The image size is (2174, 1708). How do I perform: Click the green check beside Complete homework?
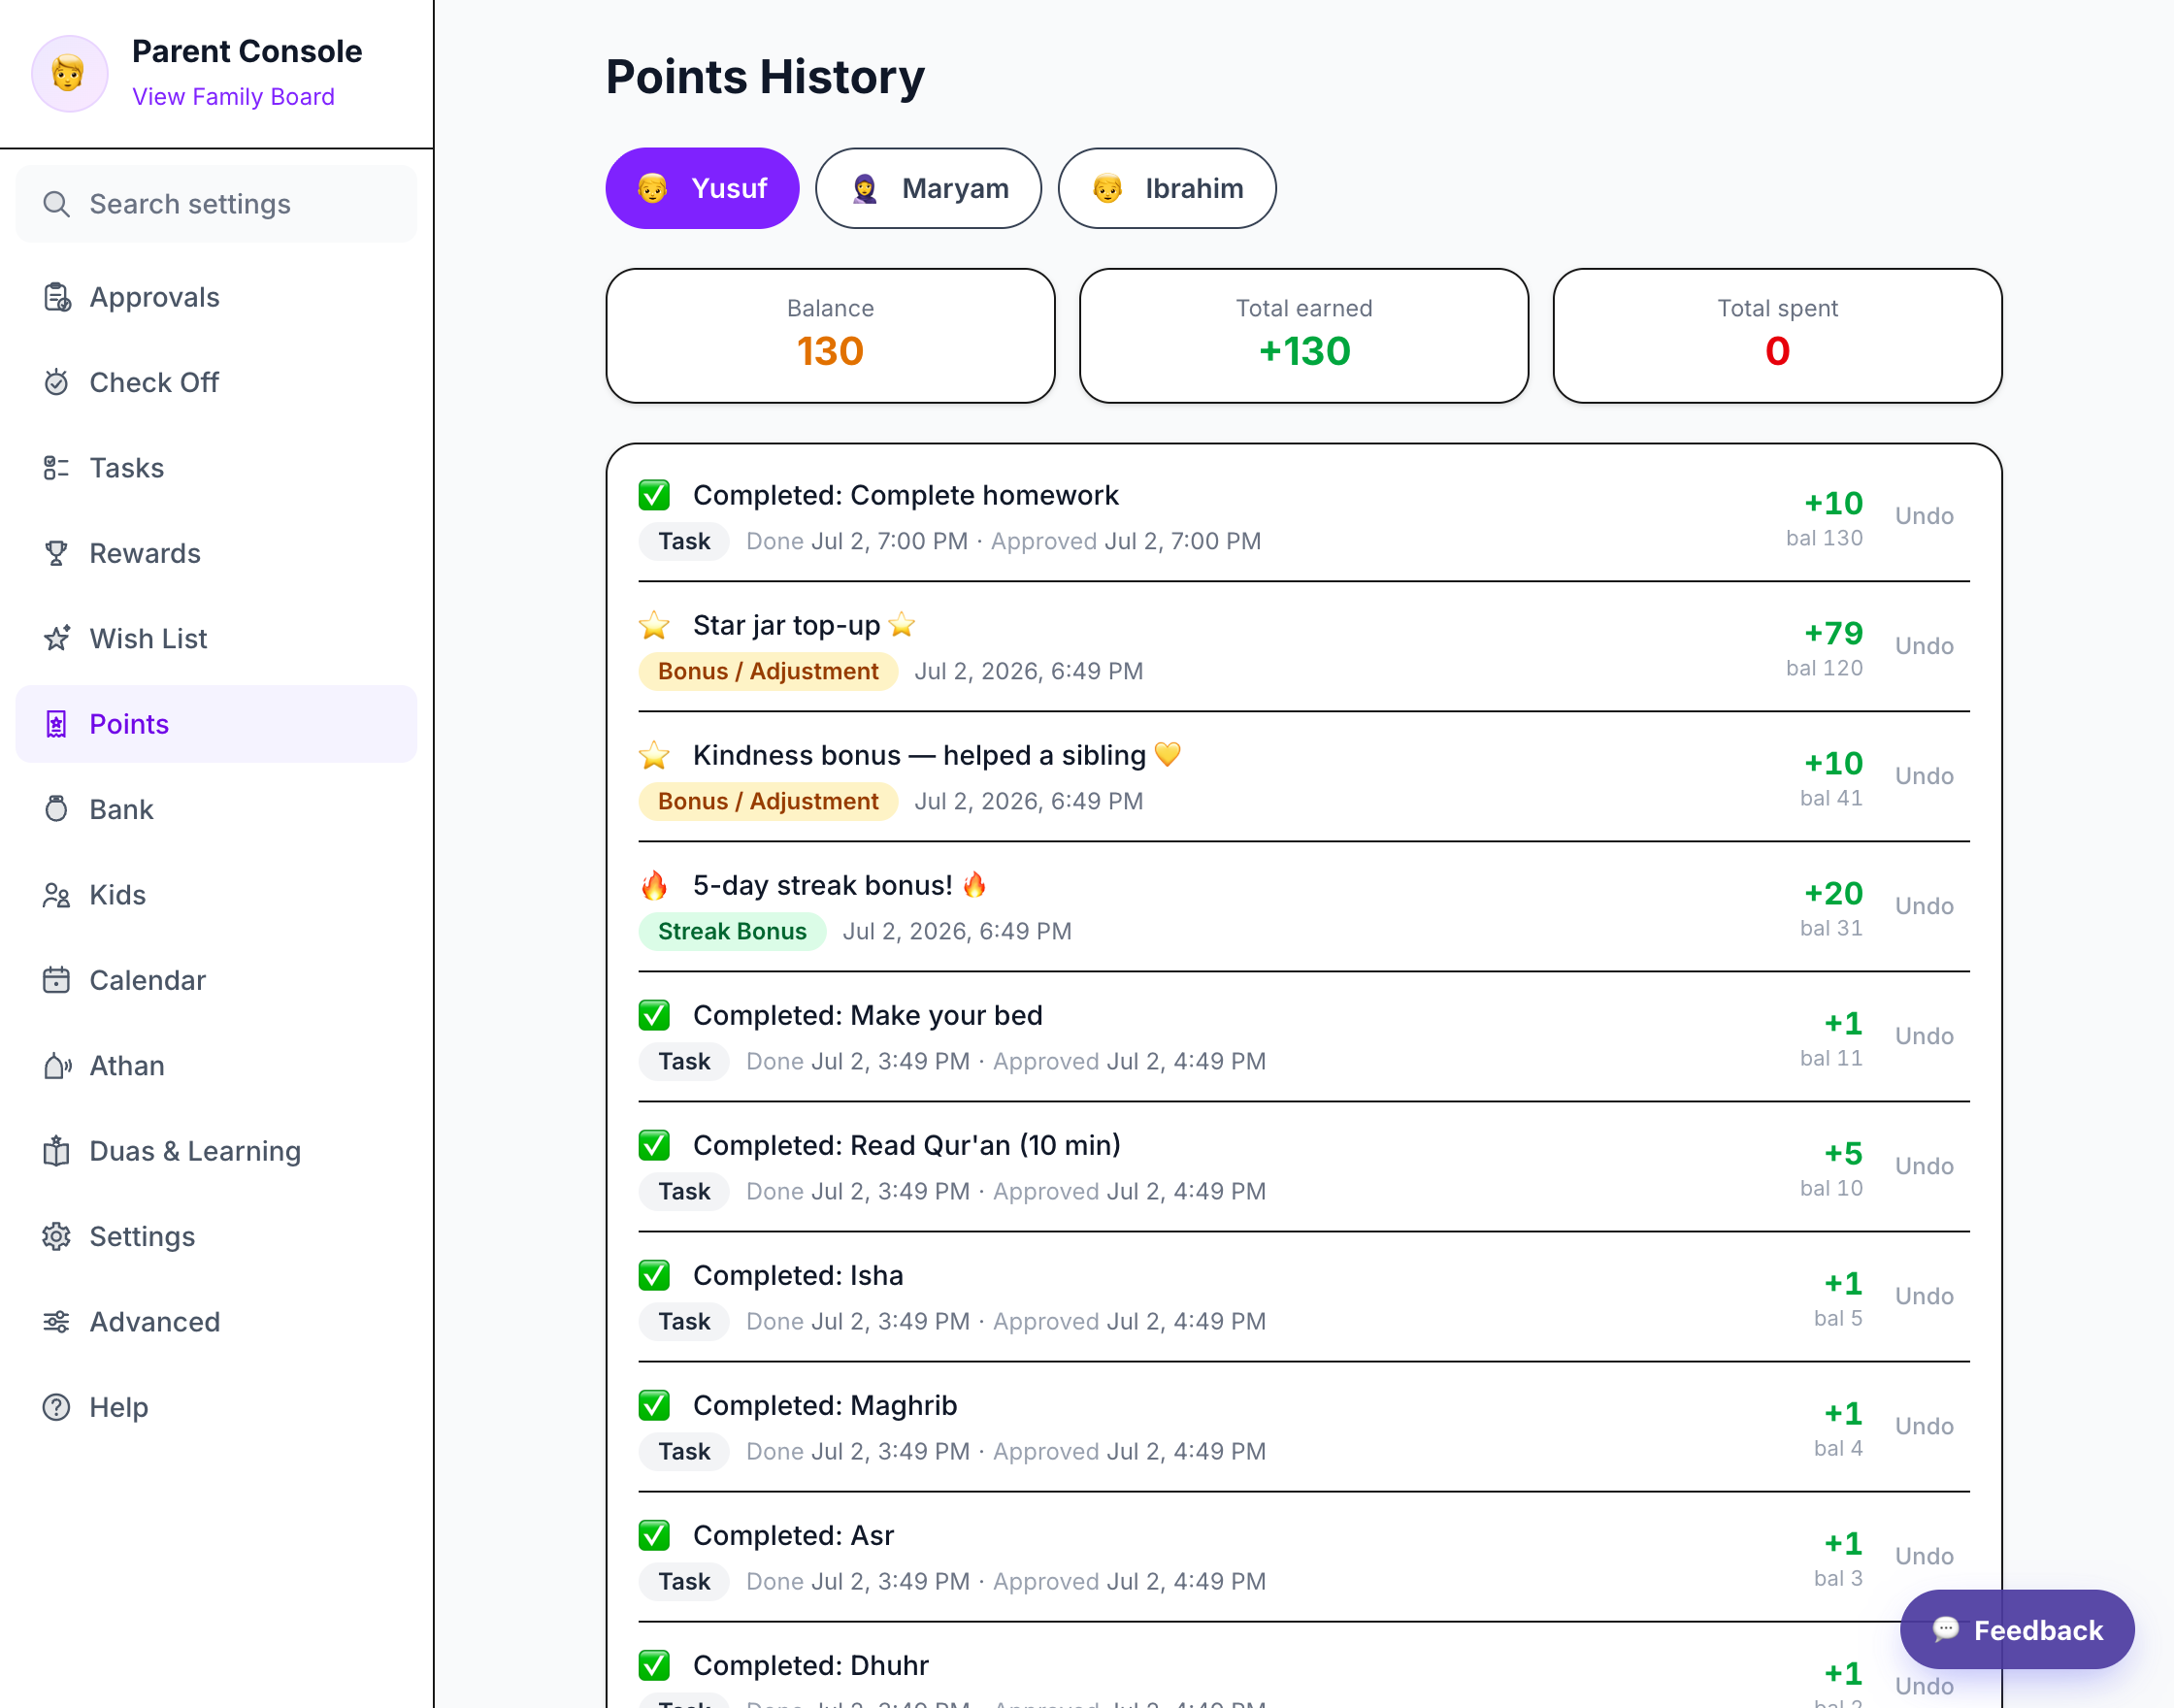654,495
